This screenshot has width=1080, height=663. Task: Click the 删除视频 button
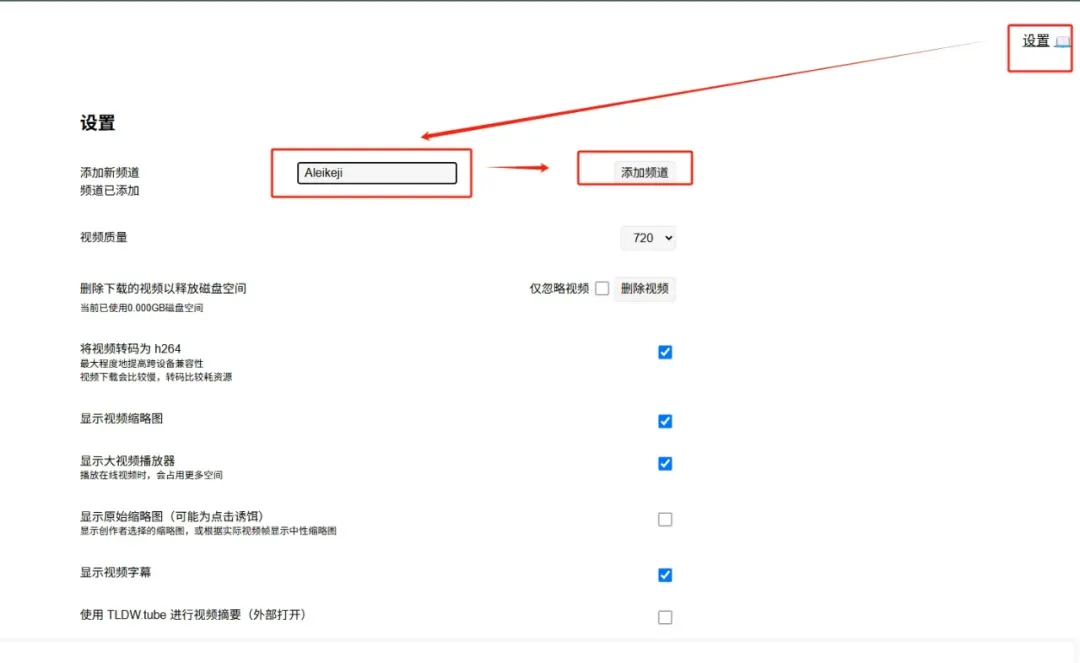[x=645, y=289]
